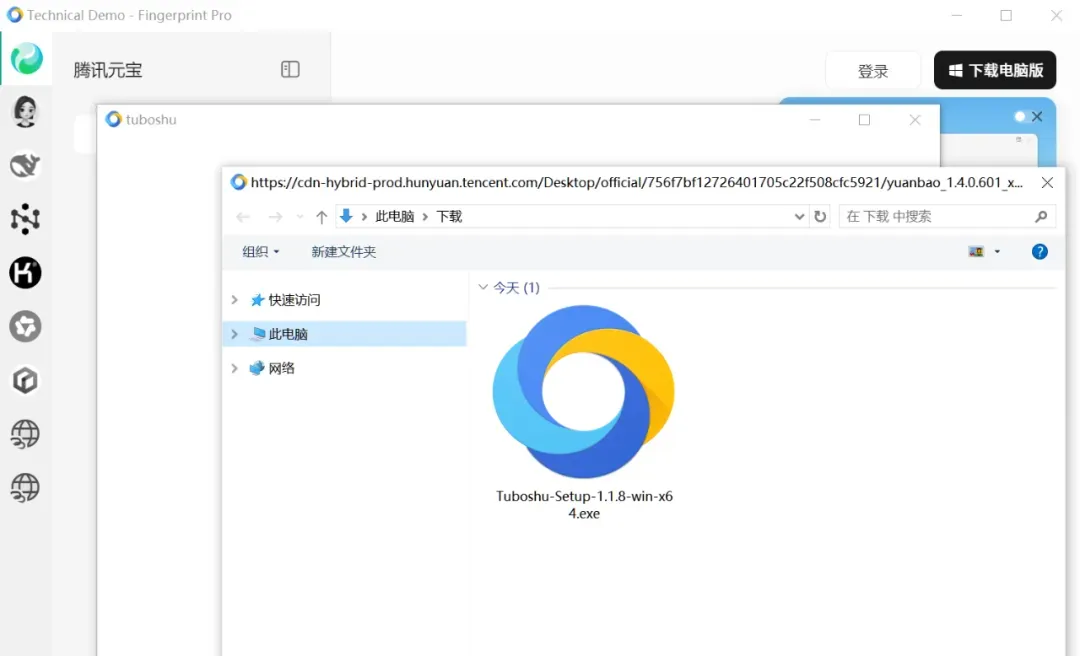
Task: Collapse the 今天 (1) file group
Action: [483, 287]
